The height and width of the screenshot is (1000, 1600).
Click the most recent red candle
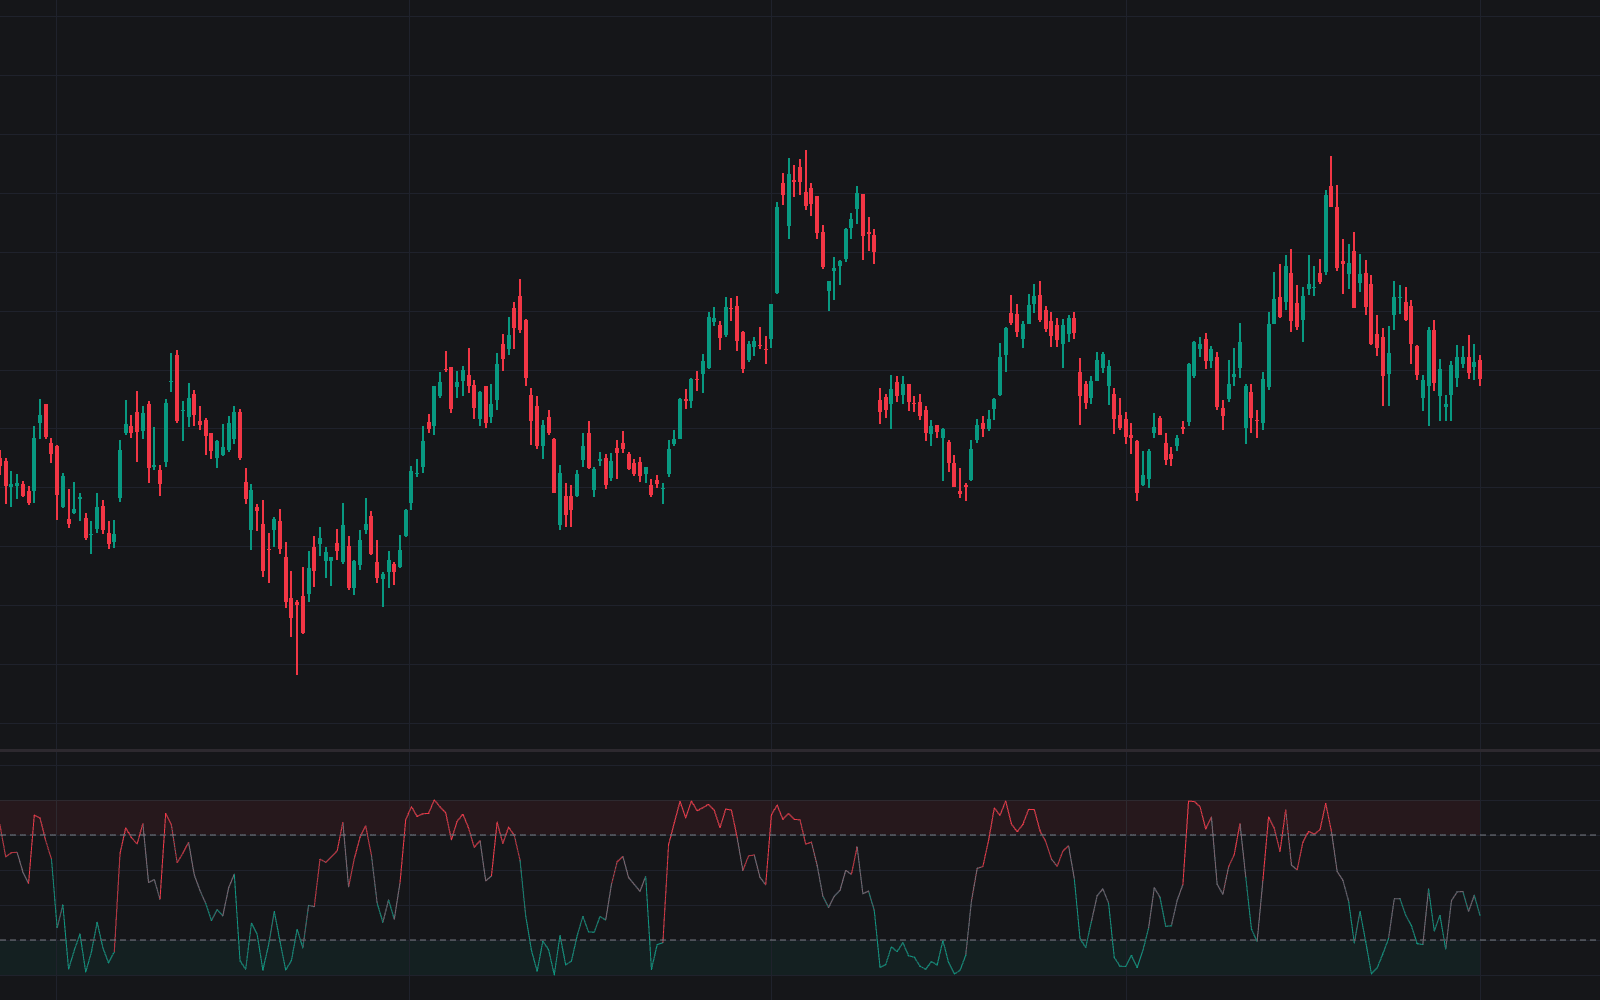tap(1480, 370)
